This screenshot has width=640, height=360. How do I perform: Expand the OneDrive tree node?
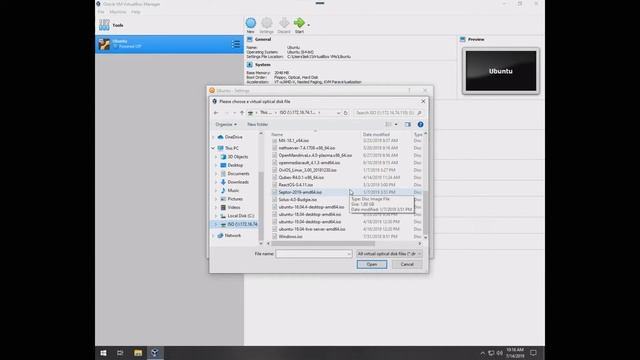(x=213, y=137)
